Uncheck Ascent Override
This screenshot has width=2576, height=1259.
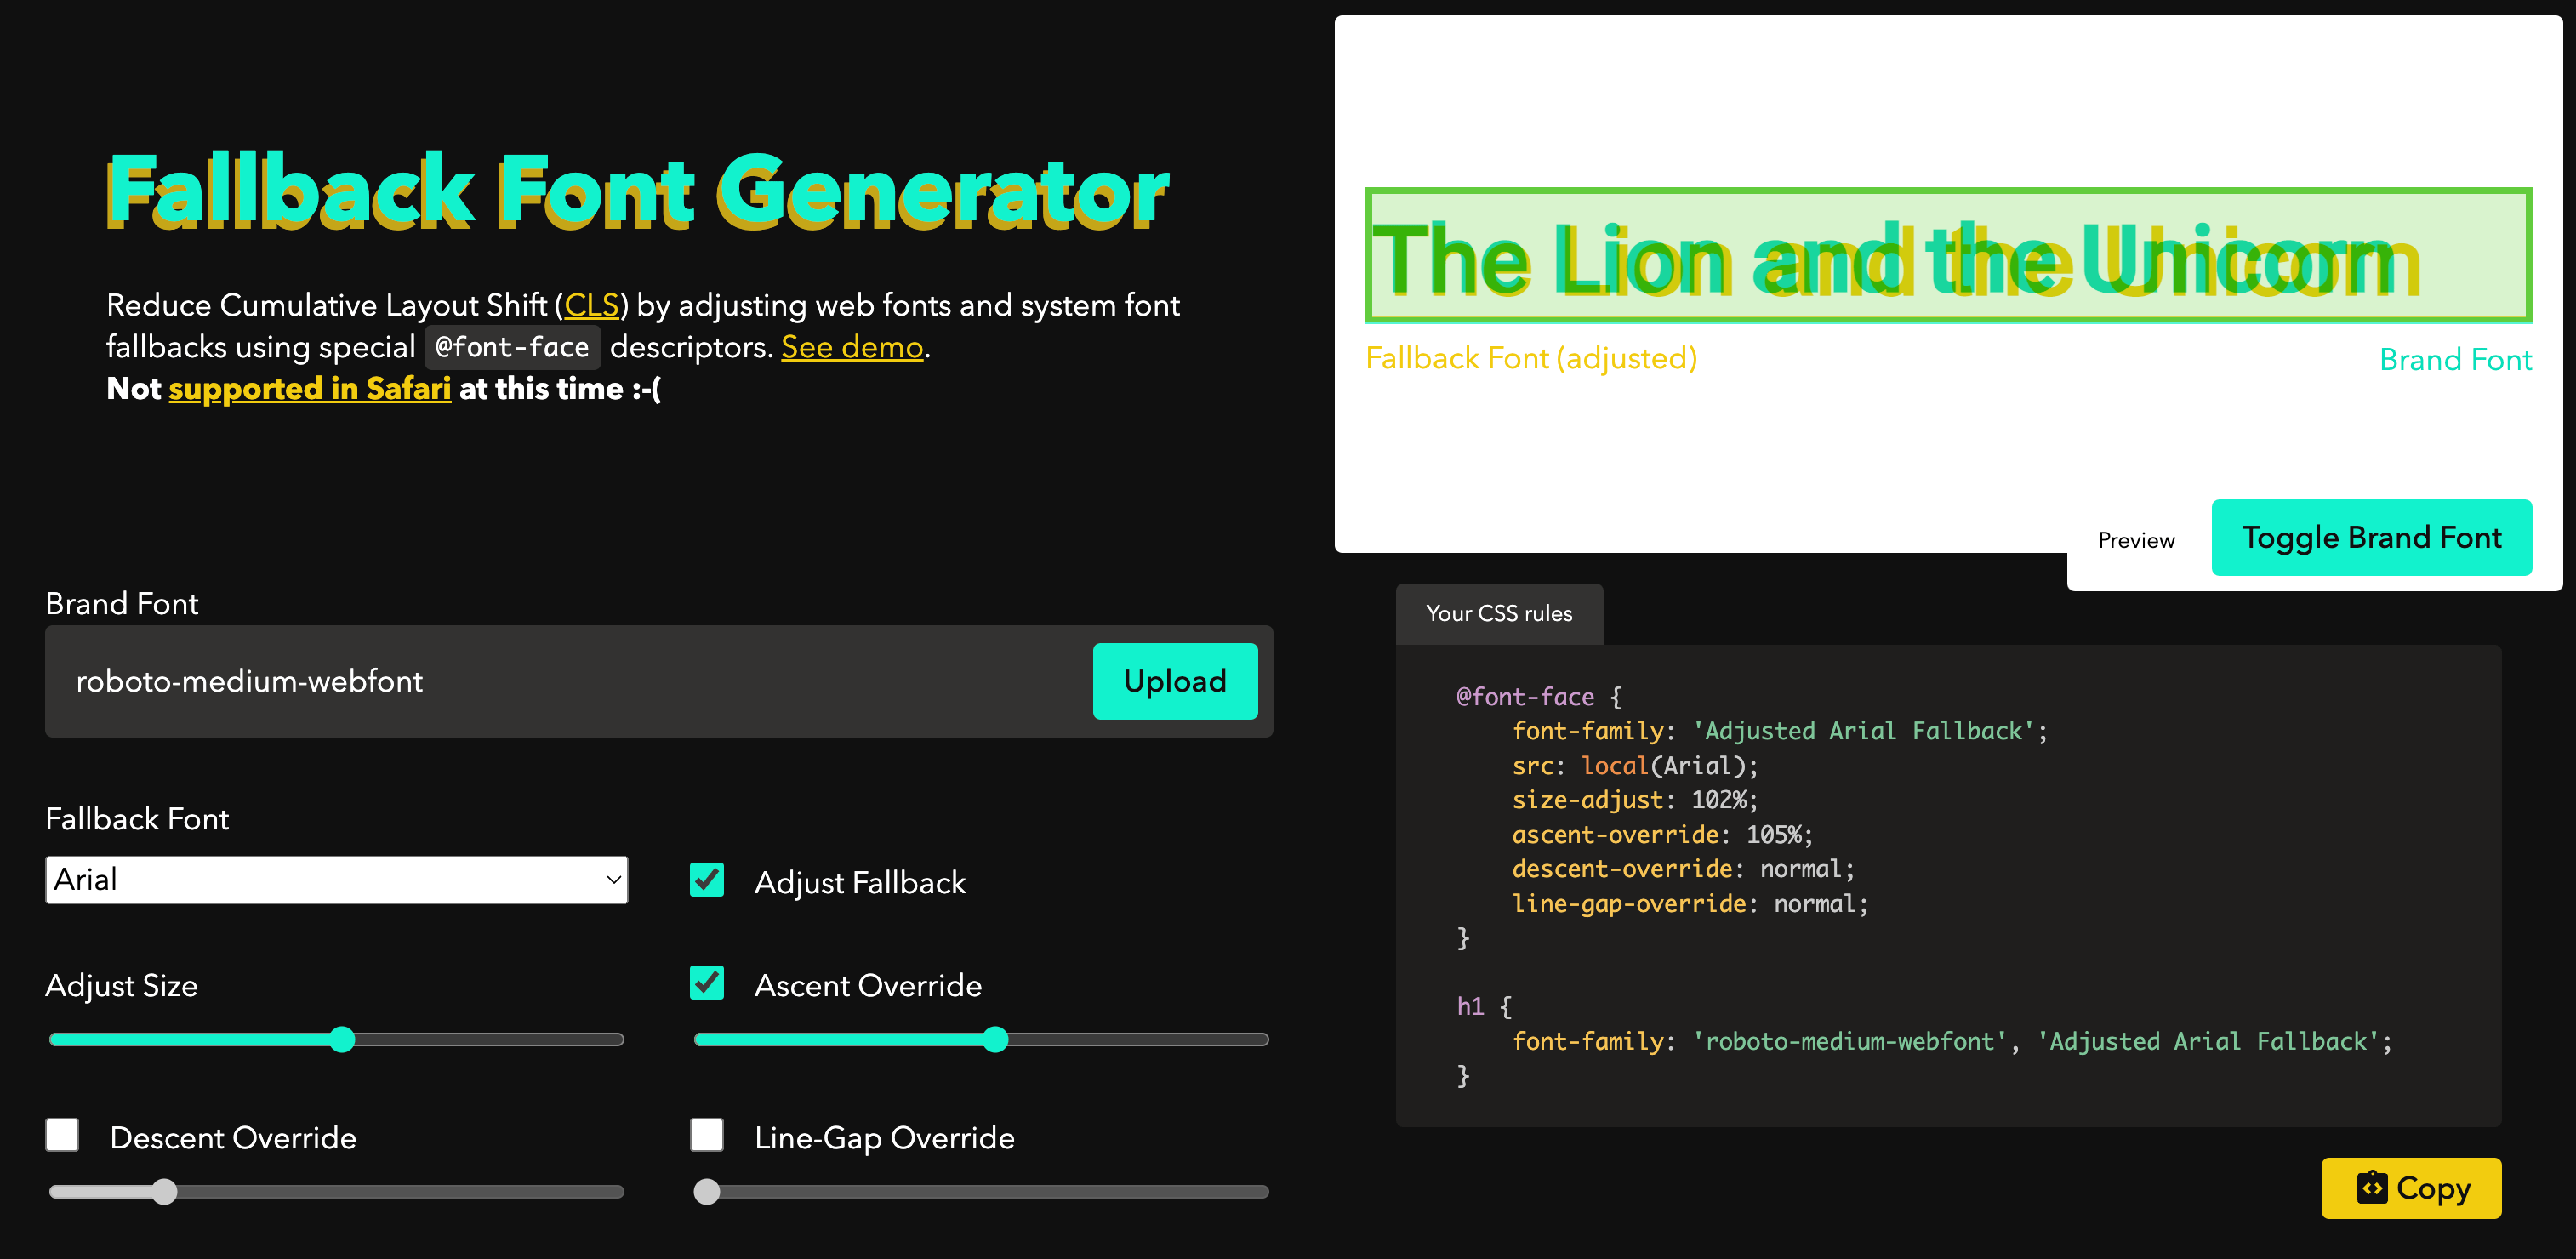click(707, 984)
